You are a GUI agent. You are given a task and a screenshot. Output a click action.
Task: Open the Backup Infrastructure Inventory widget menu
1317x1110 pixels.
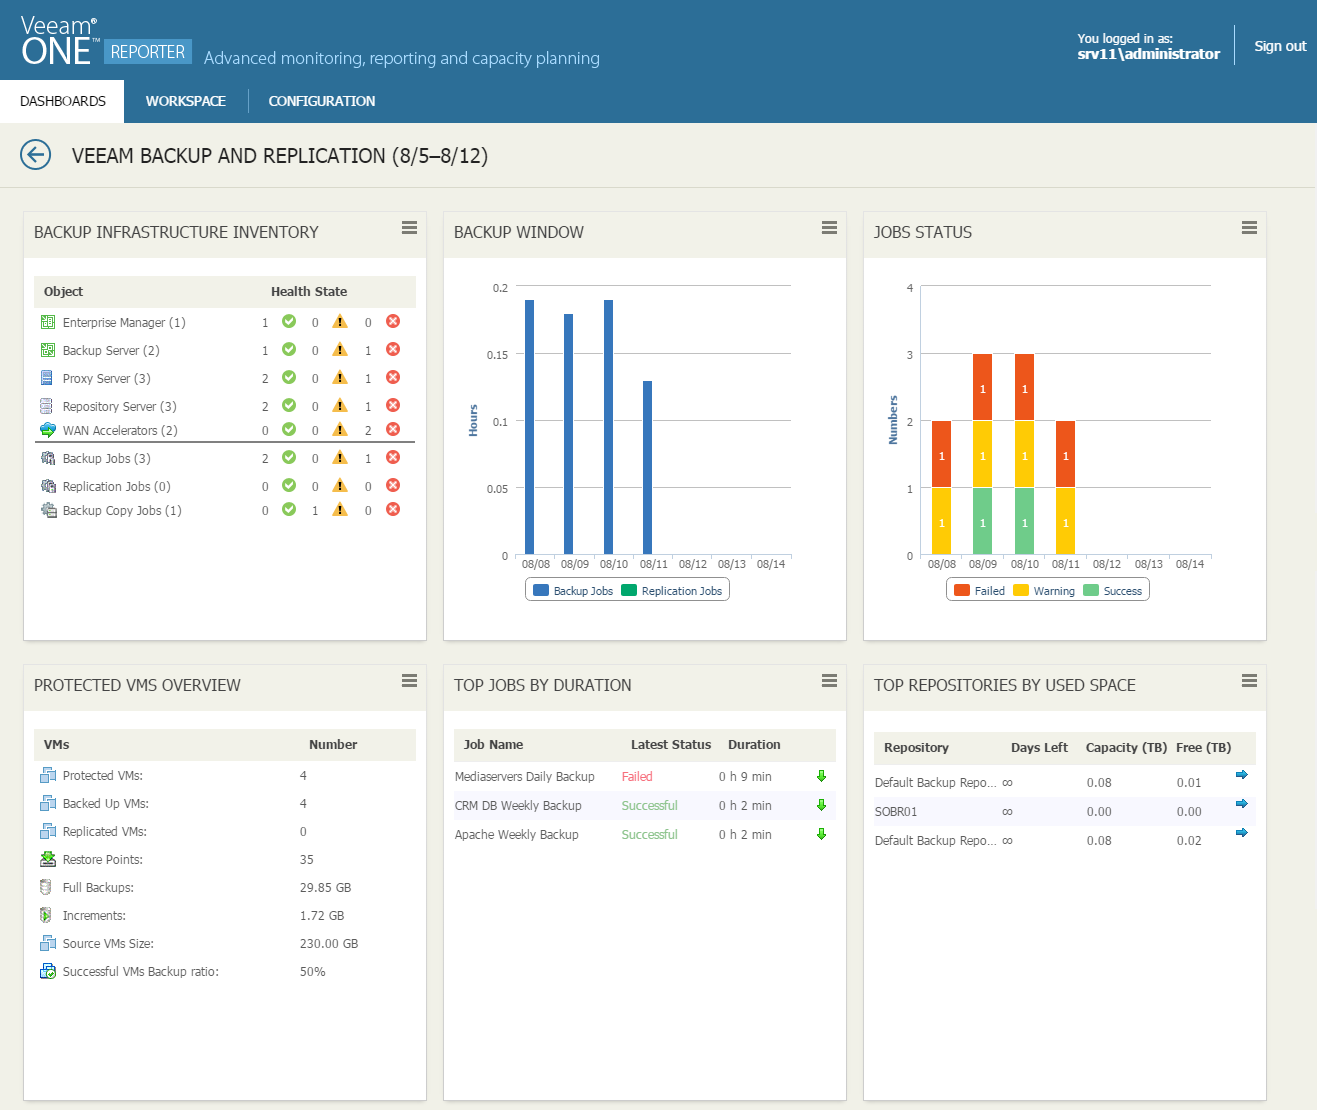(x=409, y=228)
